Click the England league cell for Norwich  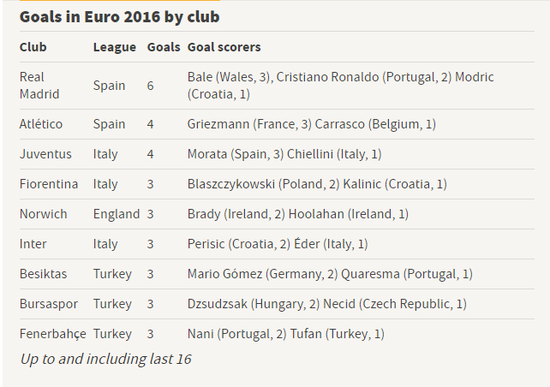[x=116, y=214]
